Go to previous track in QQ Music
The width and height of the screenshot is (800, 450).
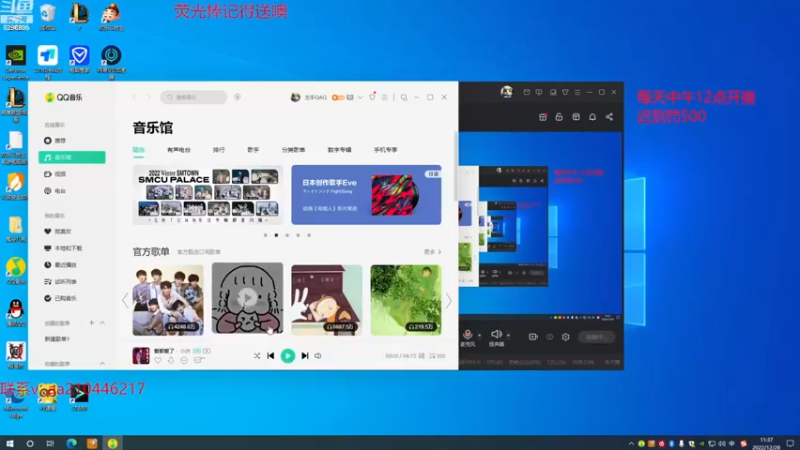(x=270, y=356)
